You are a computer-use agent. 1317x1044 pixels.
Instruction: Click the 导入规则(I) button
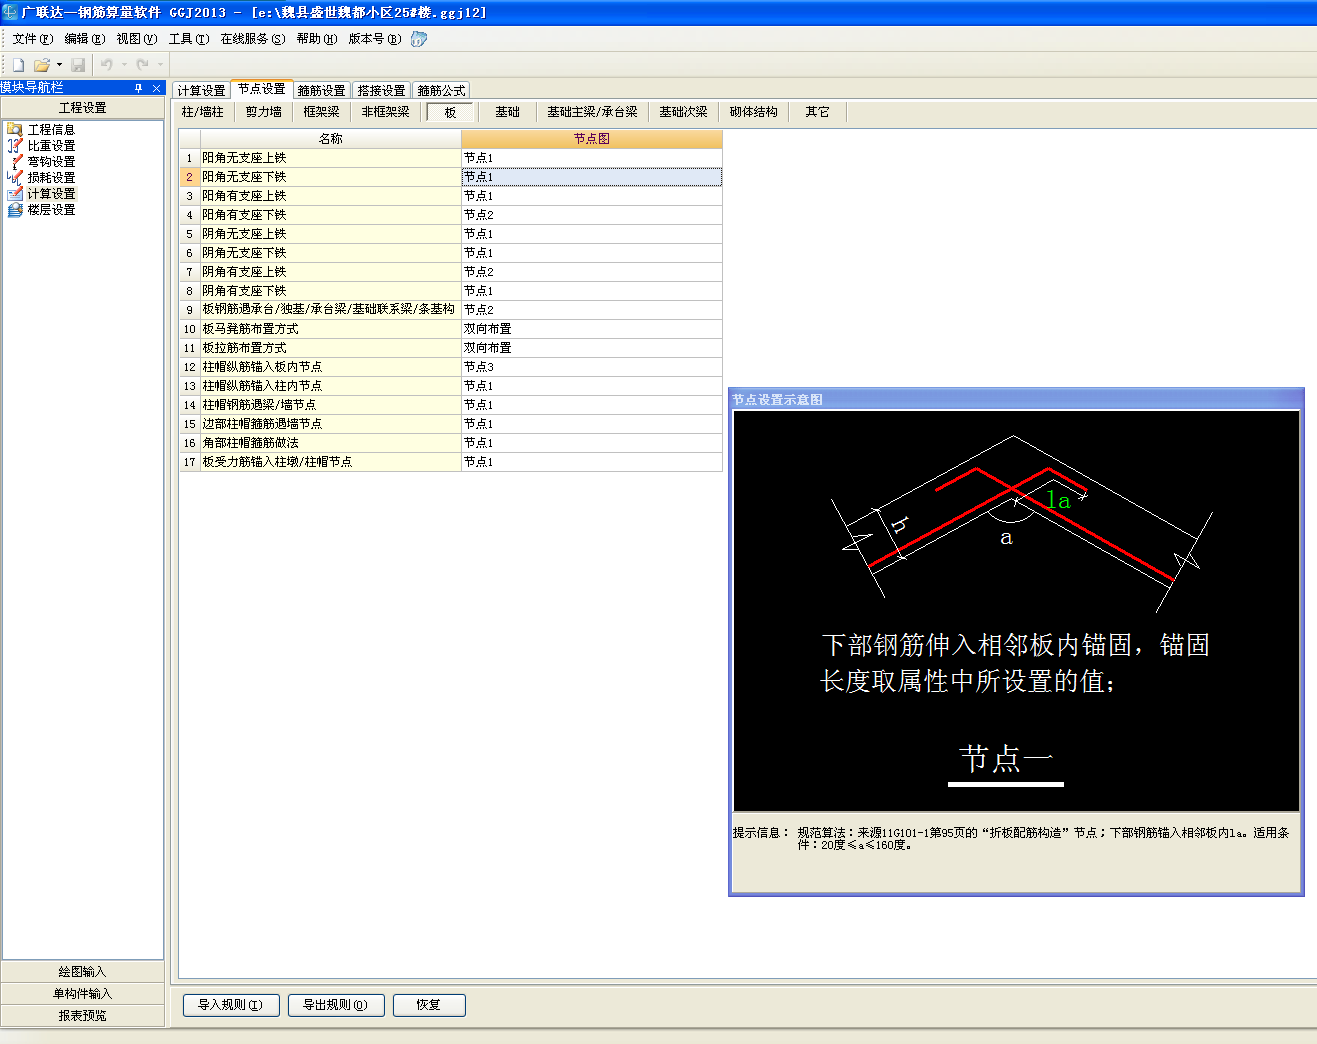[230, 1005]
